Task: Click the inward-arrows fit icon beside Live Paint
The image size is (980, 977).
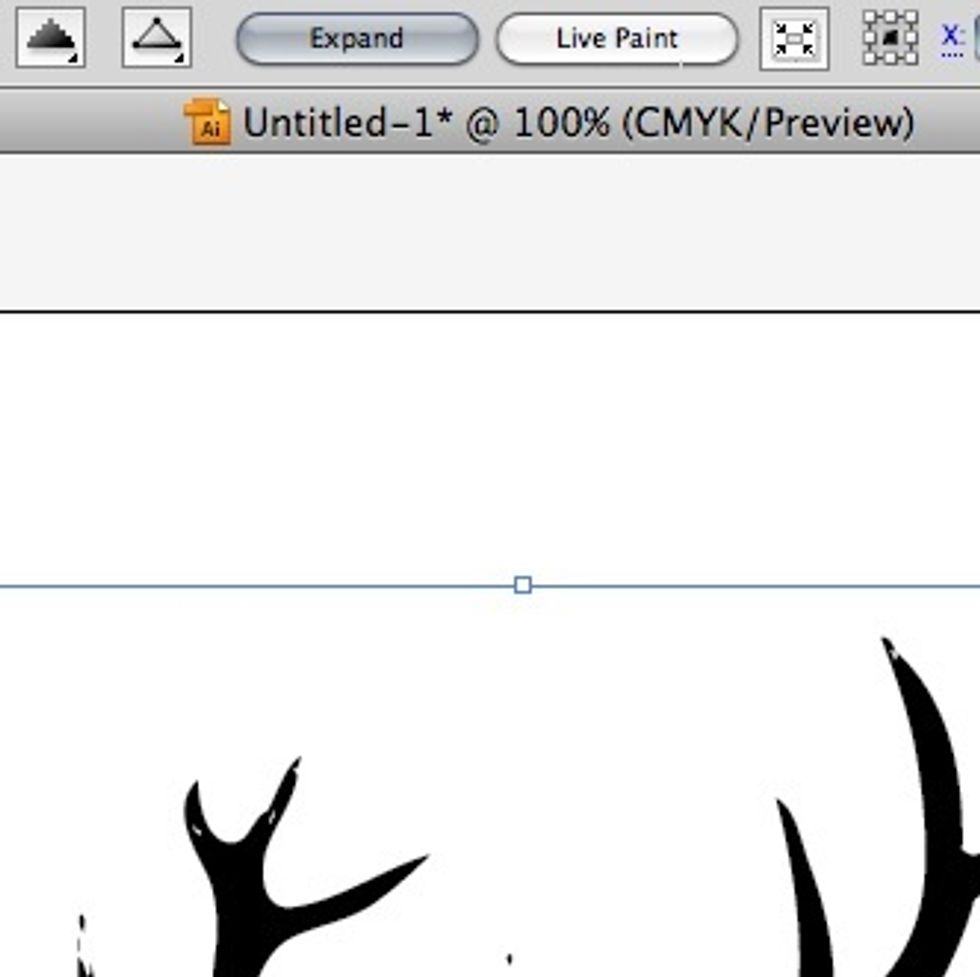Action: [795, 40]
